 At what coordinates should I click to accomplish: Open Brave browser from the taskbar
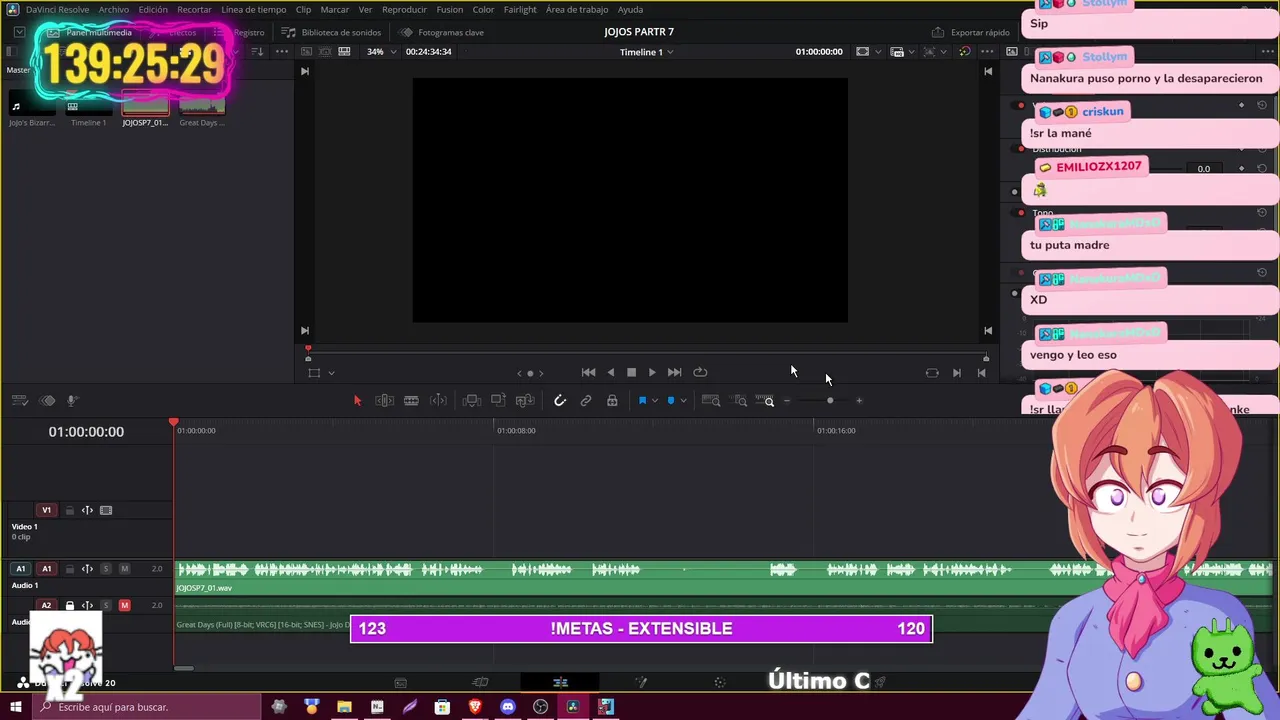[x=475, y=707]
